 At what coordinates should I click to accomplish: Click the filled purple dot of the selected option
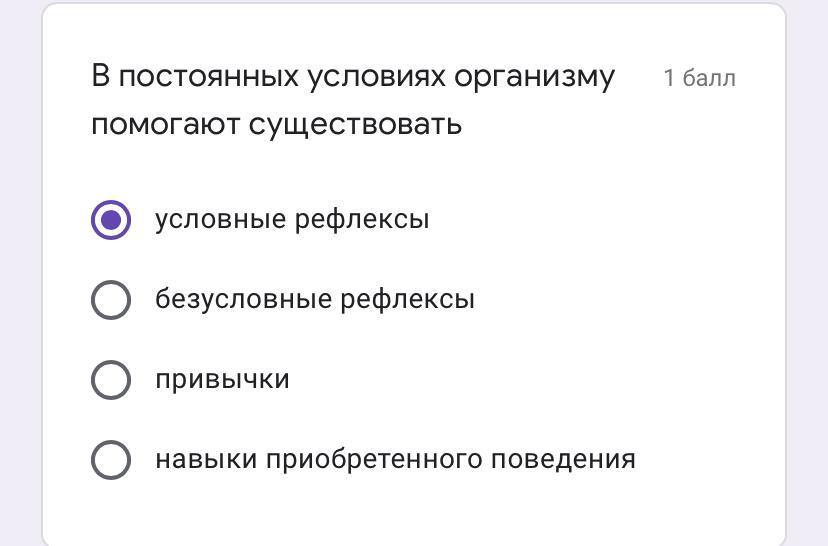[111, 220]
